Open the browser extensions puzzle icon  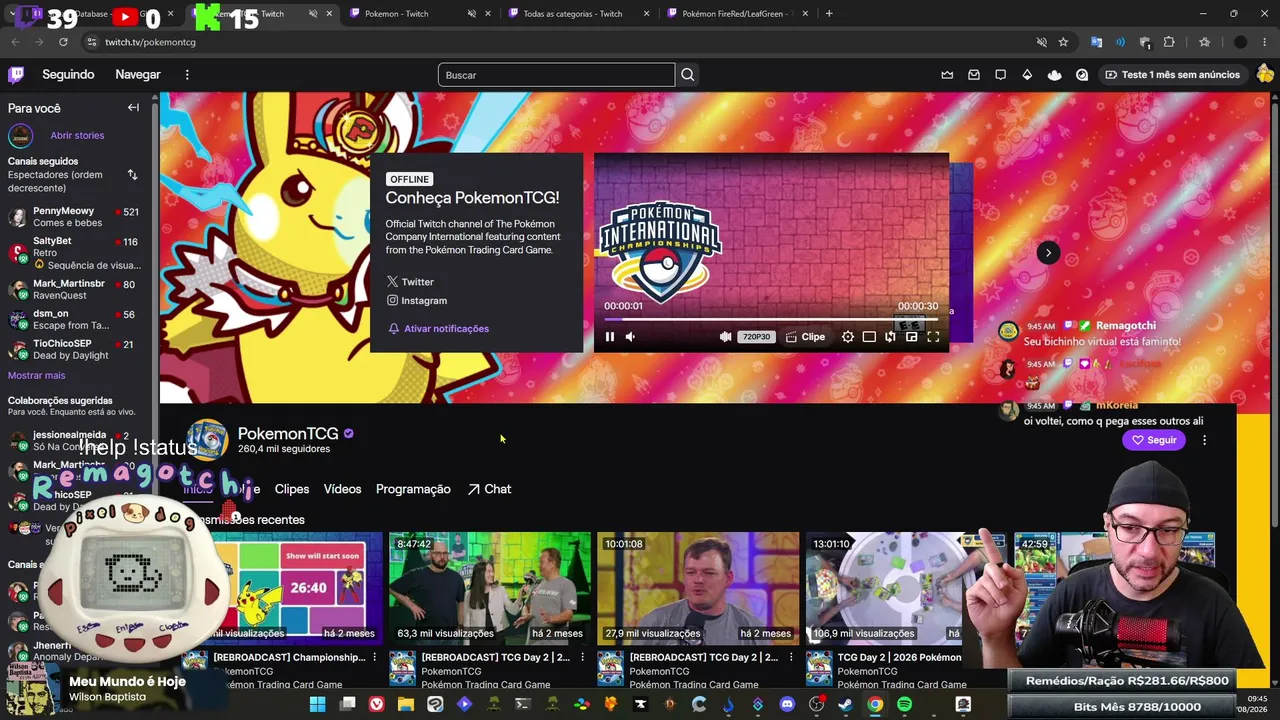1169,42
